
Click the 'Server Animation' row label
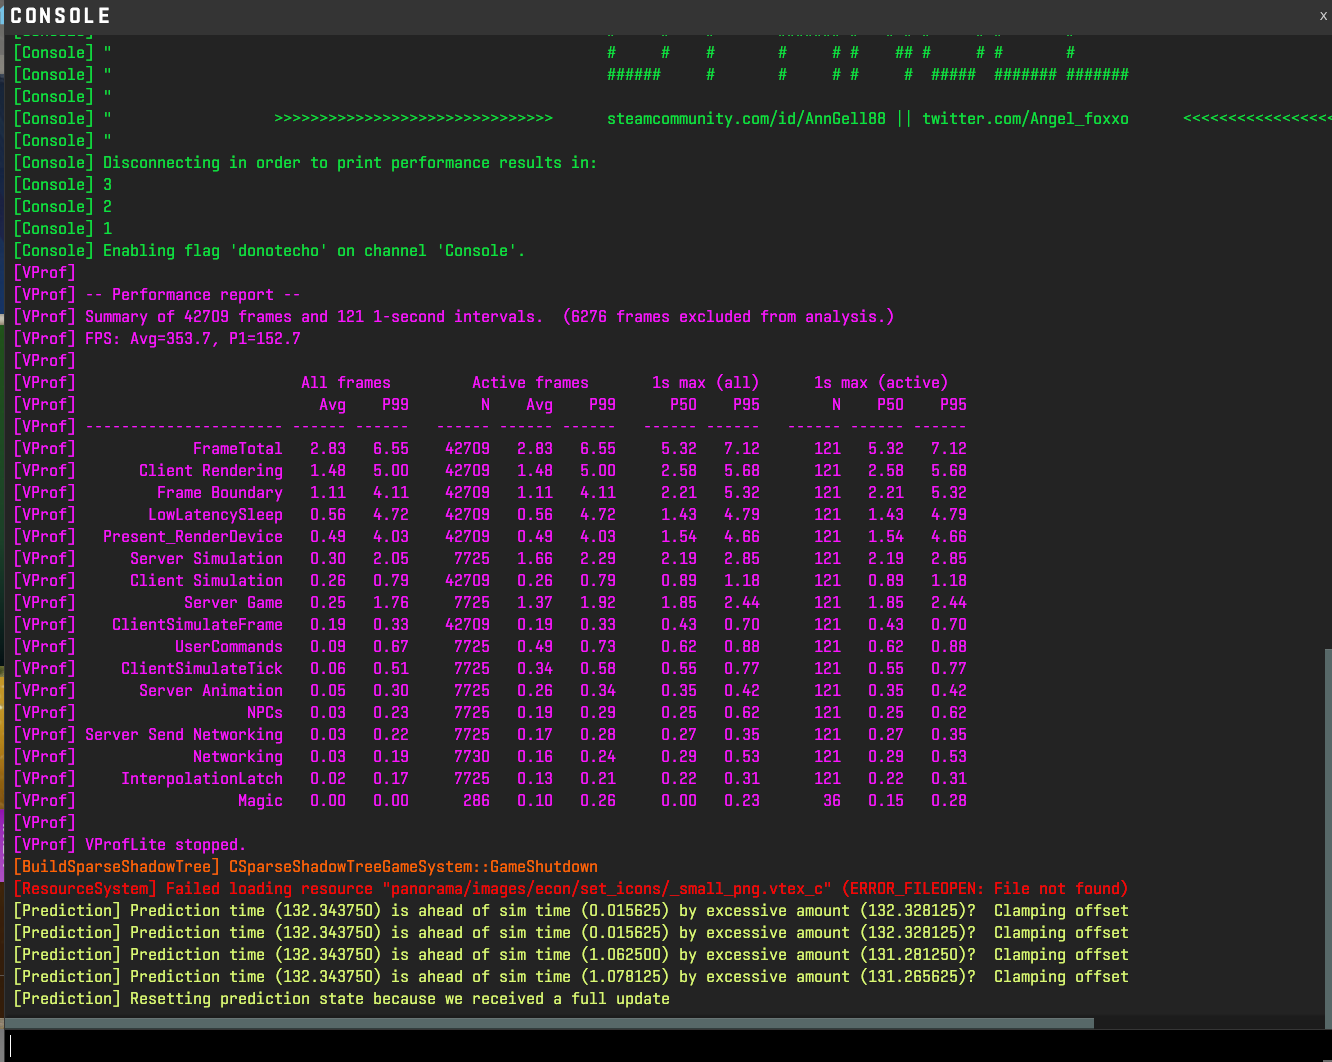[x=211, y=691]
